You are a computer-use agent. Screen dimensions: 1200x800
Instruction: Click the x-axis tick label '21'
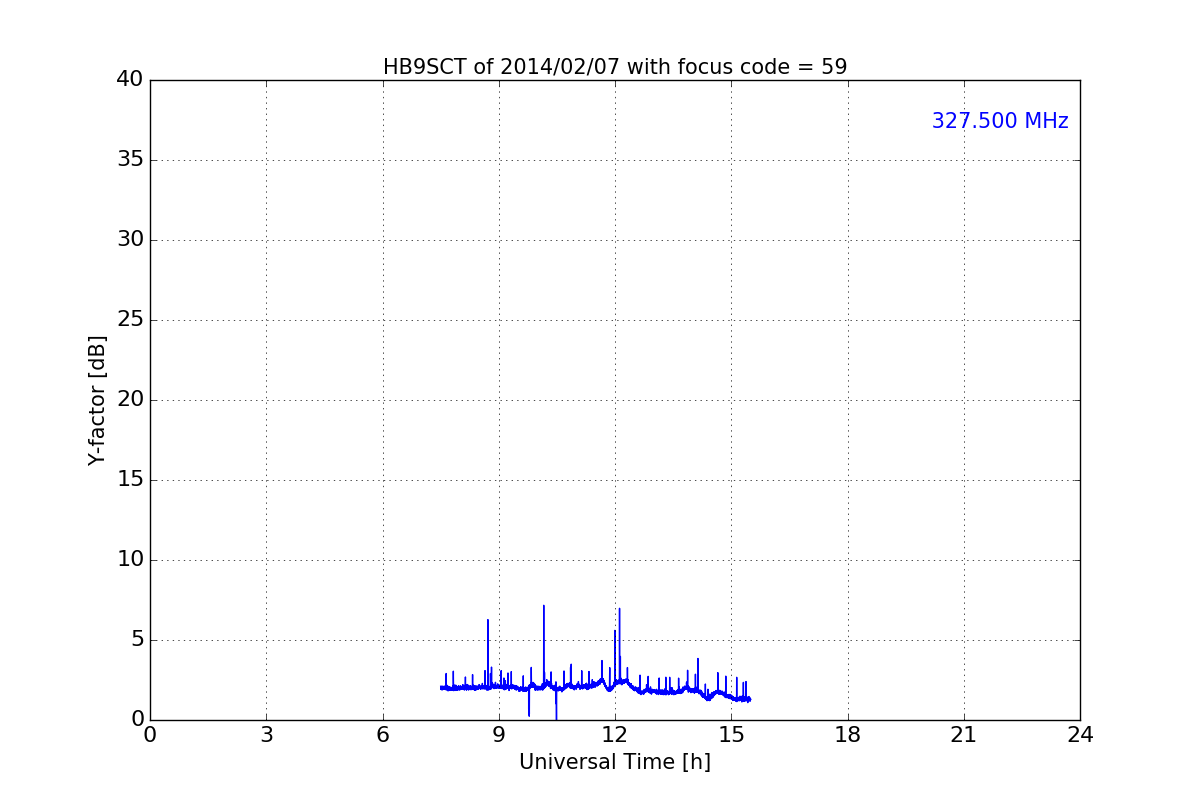pos(964,734)
